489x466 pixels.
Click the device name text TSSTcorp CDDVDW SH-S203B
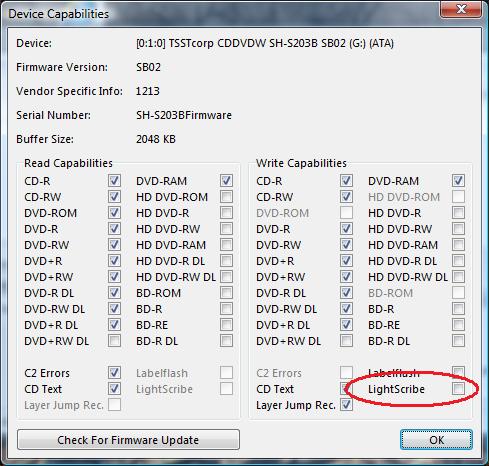[243, 43]
